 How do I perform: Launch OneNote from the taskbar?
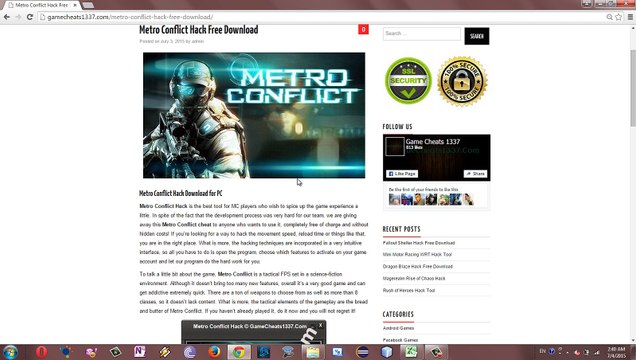140,352
